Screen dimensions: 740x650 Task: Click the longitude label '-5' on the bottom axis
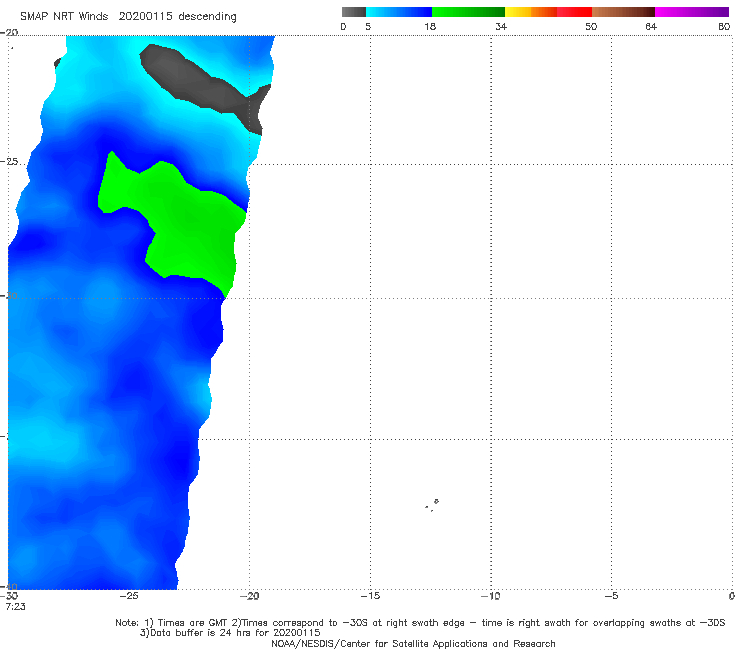(612, 596)
